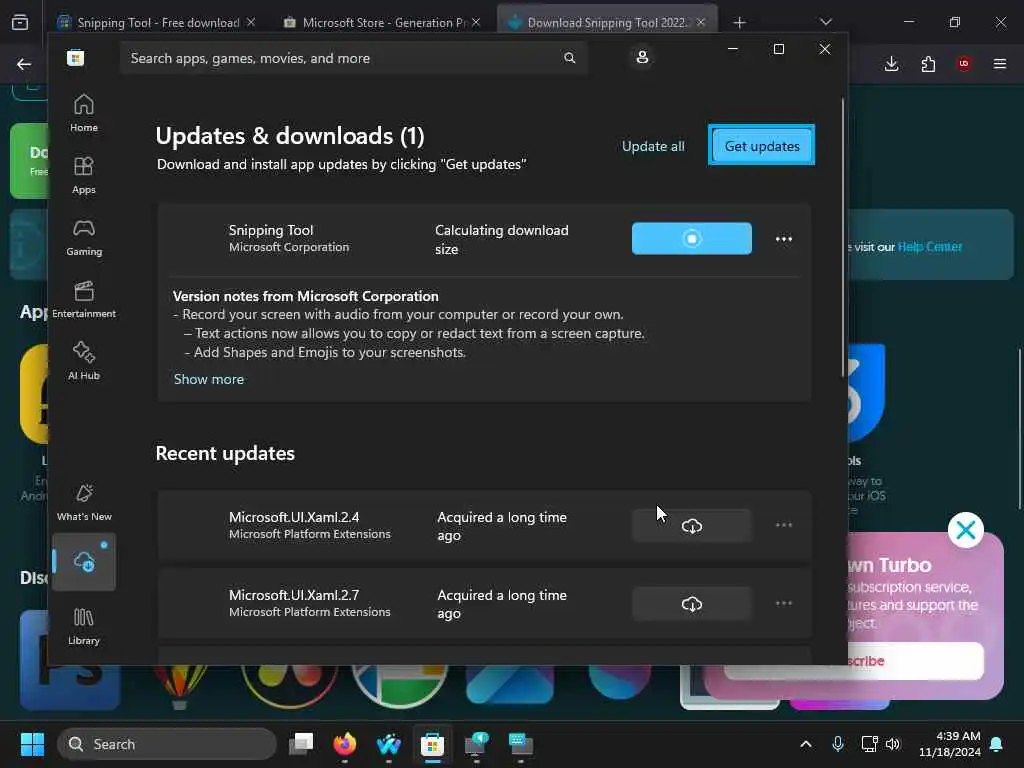Viewport: 1024px width, 768px height.
Task: Open the browser hamburger menu
Action: tap(1000, 64)
